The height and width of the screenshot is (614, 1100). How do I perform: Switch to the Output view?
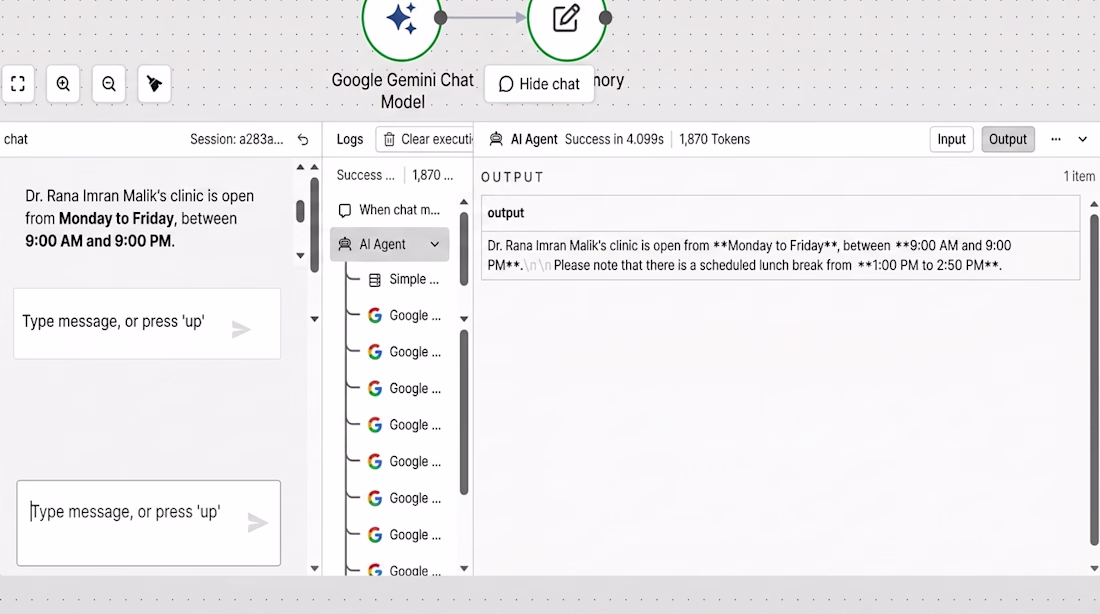(1007, 140)
